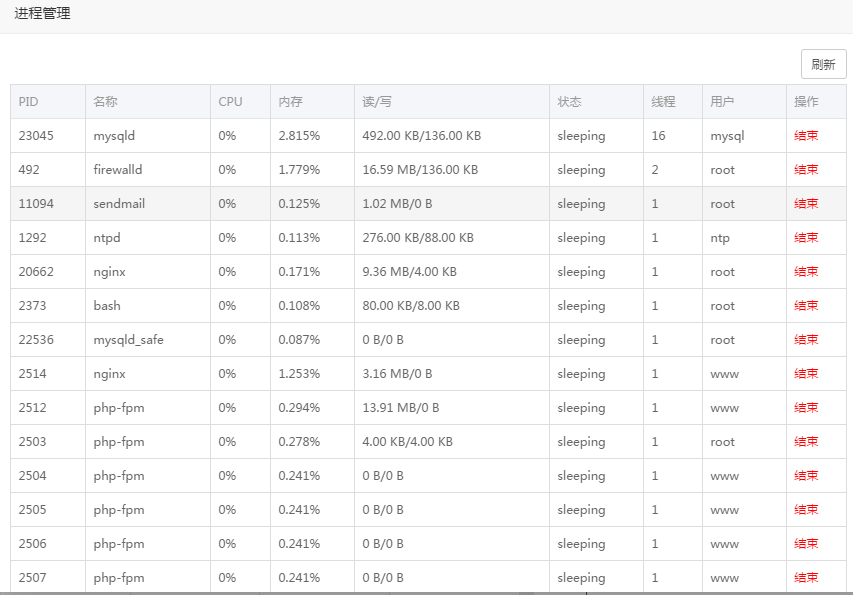Click the 用户 column header
853x595 pixels.
pyautogui.click(x=722, y=102)
